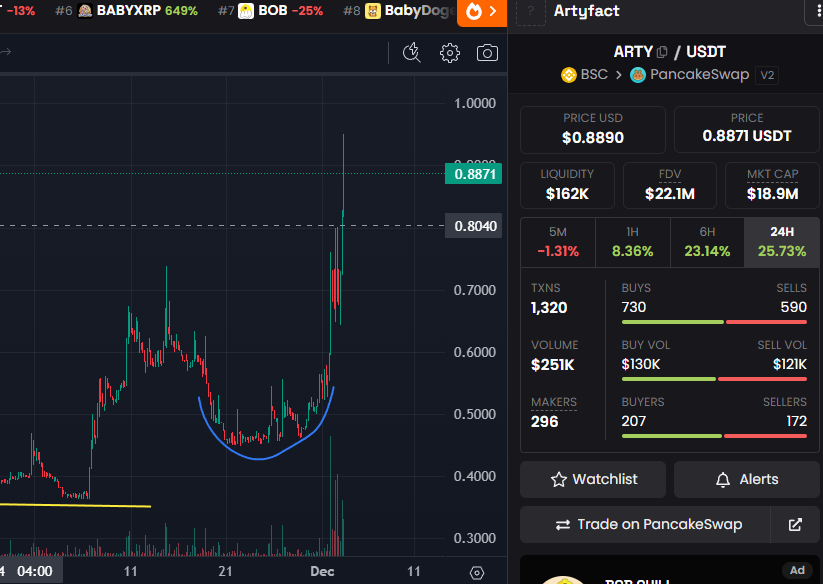Click the BOB token icon in ticker
The width and height of the screenshot is (823, 584).
pos(246,10)
